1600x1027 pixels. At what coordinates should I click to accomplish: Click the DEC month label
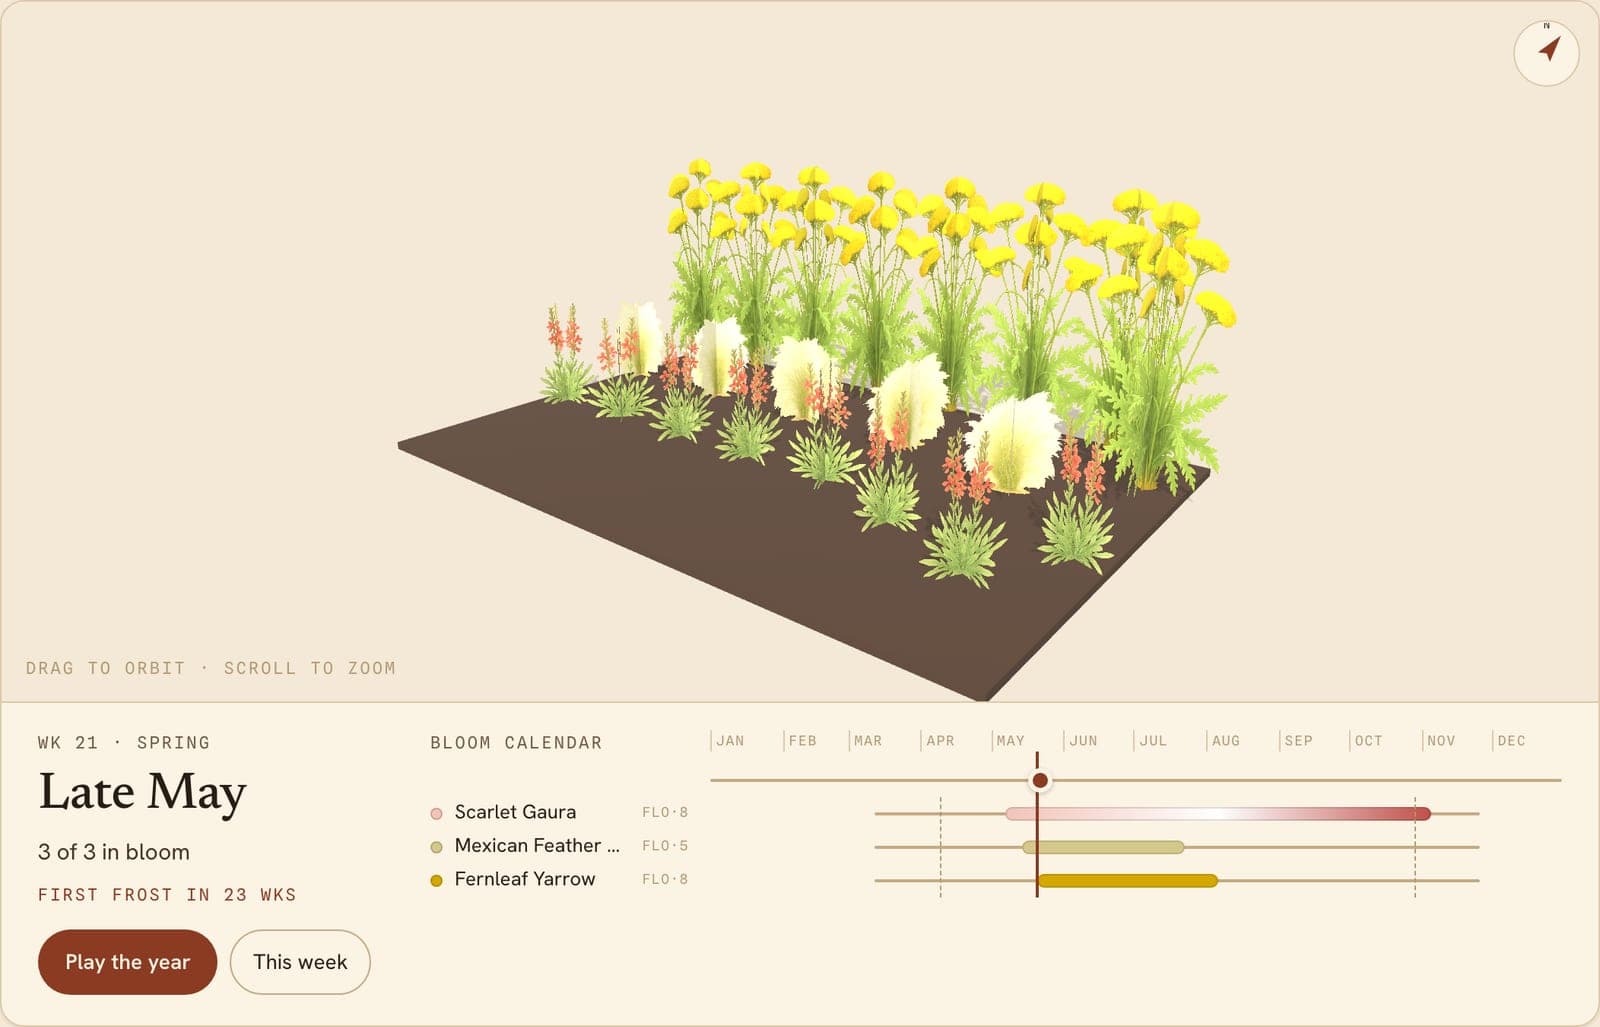point(1511,741)
